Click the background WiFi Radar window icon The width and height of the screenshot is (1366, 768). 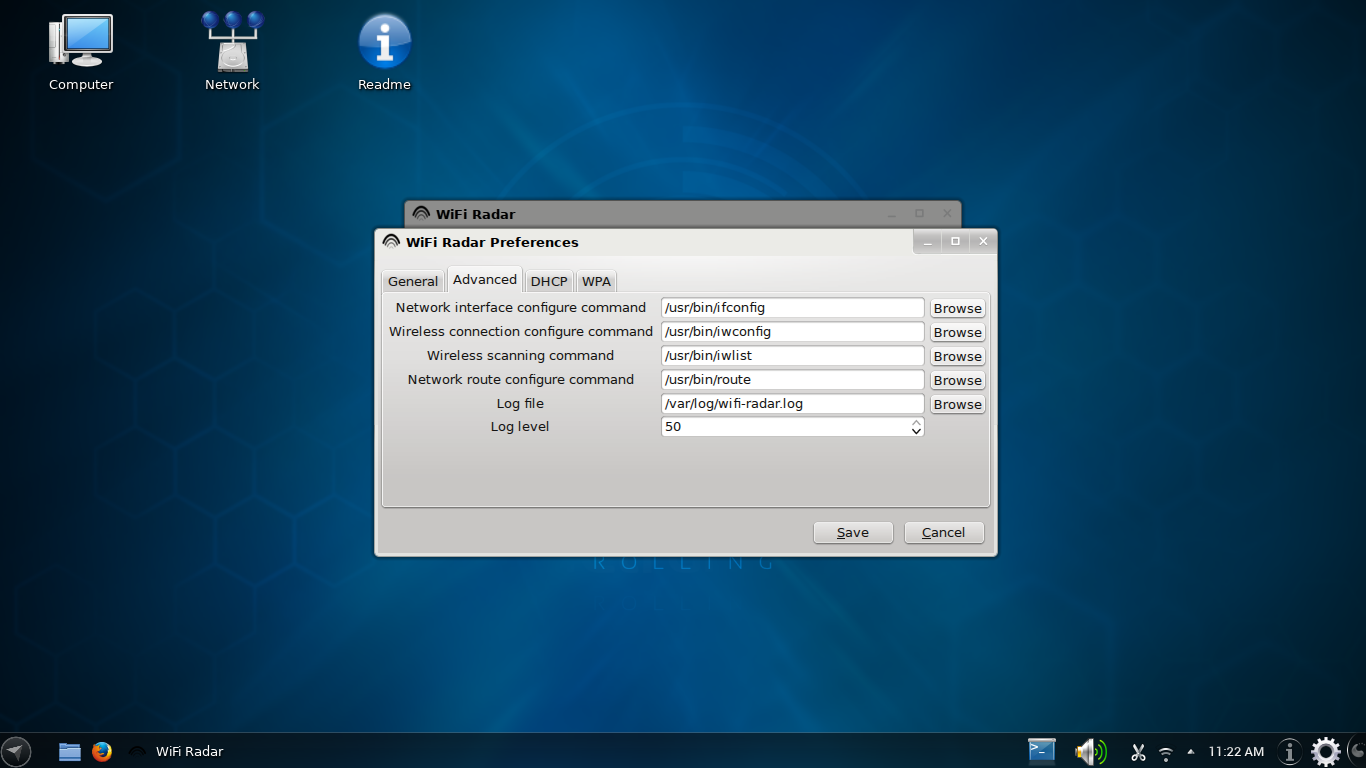pyautogui.click(x=421, y=213)
